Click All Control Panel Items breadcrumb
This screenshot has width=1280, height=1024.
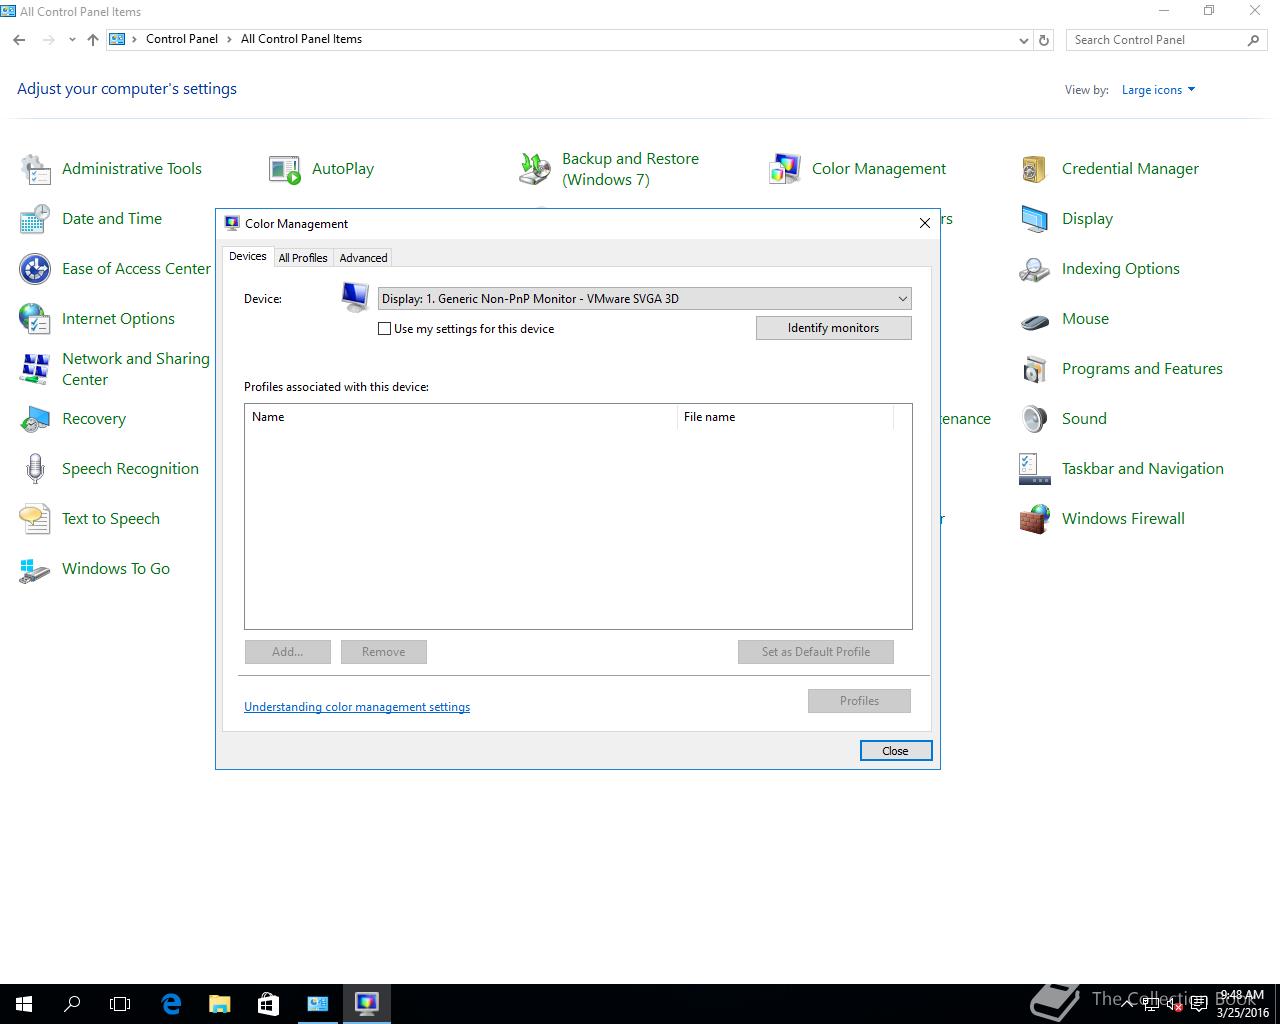pyautogui.click(x=301, y=39)
